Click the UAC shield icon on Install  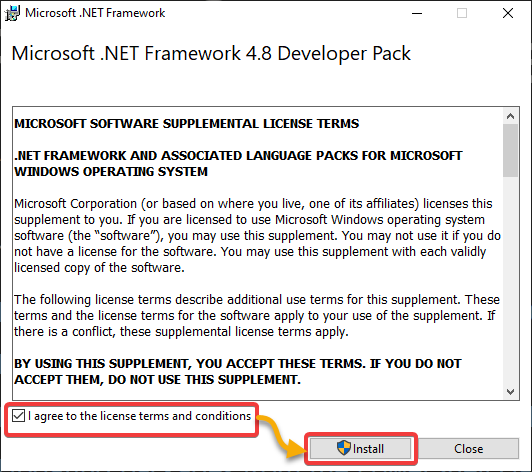click(343, 448)
